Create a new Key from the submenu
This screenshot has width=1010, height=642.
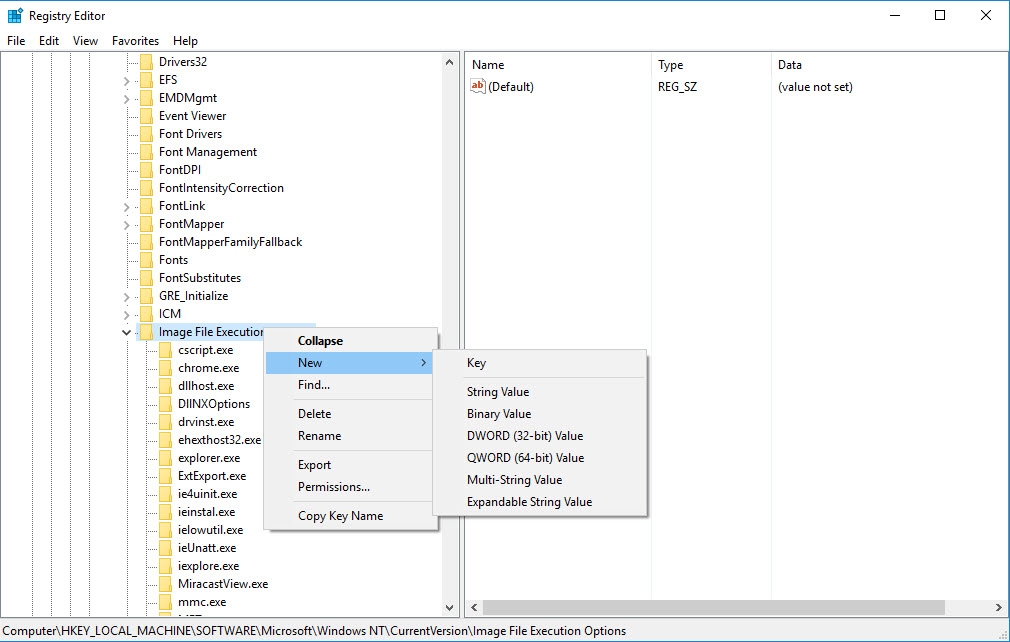pyautogui.click(x=476, y=363)
